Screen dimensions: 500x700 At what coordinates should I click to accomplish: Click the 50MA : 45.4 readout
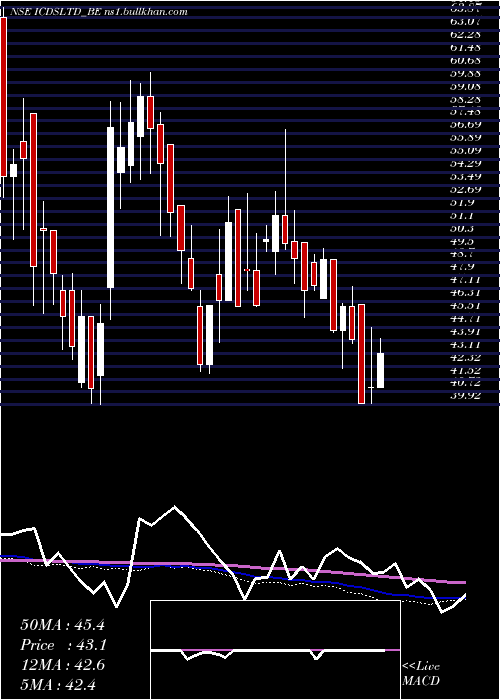[x=62, y=625]
